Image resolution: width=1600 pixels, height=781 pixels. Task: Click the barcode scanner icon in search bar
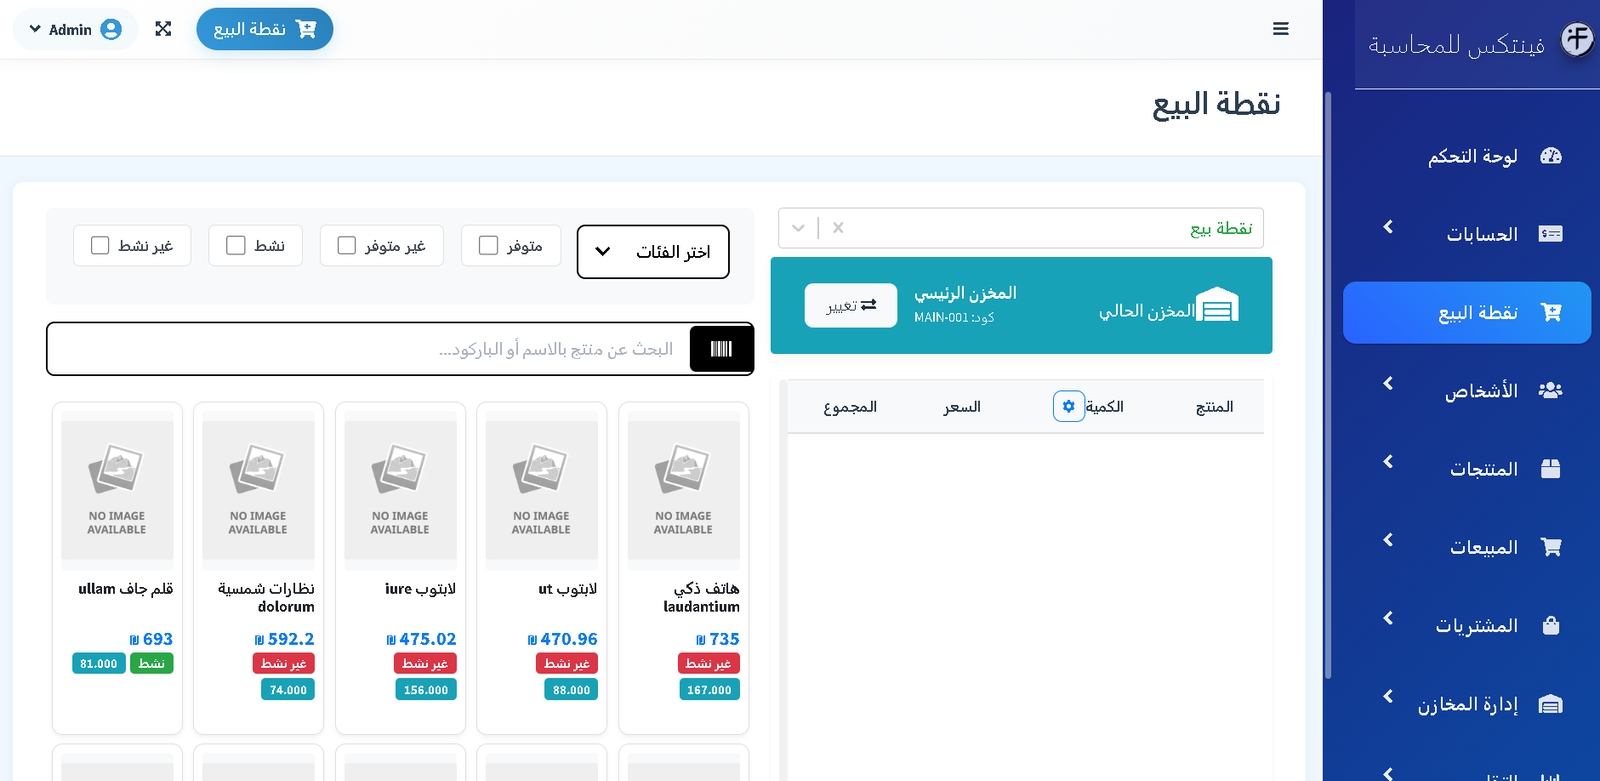[722, 349]
